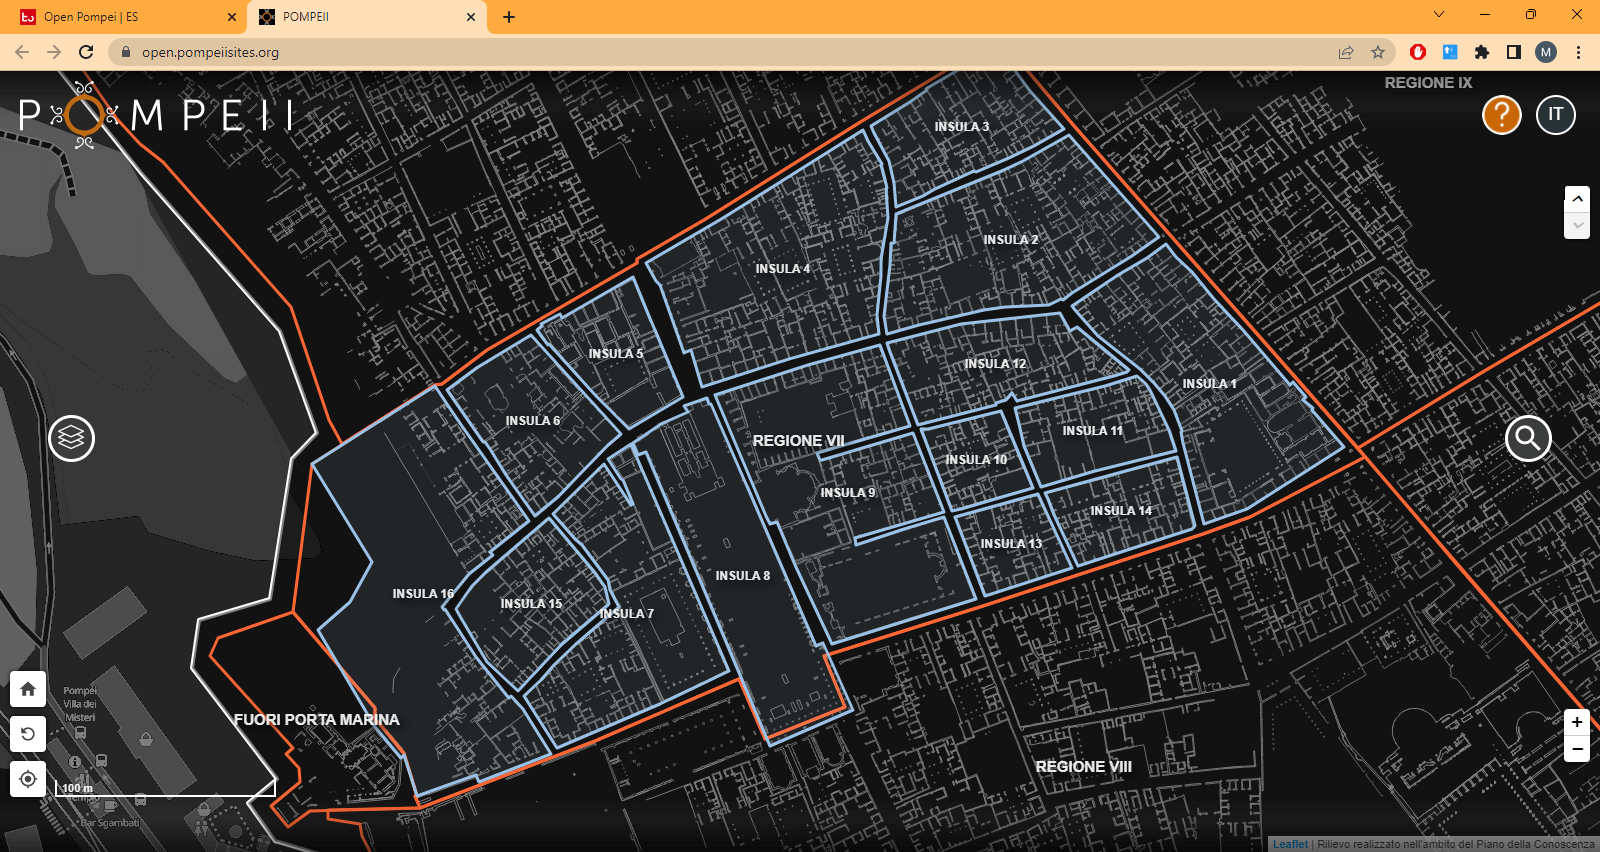This screenshot has height=852, width=1600.
Task: Click the home view button
Action: click(x=28, y=689)
